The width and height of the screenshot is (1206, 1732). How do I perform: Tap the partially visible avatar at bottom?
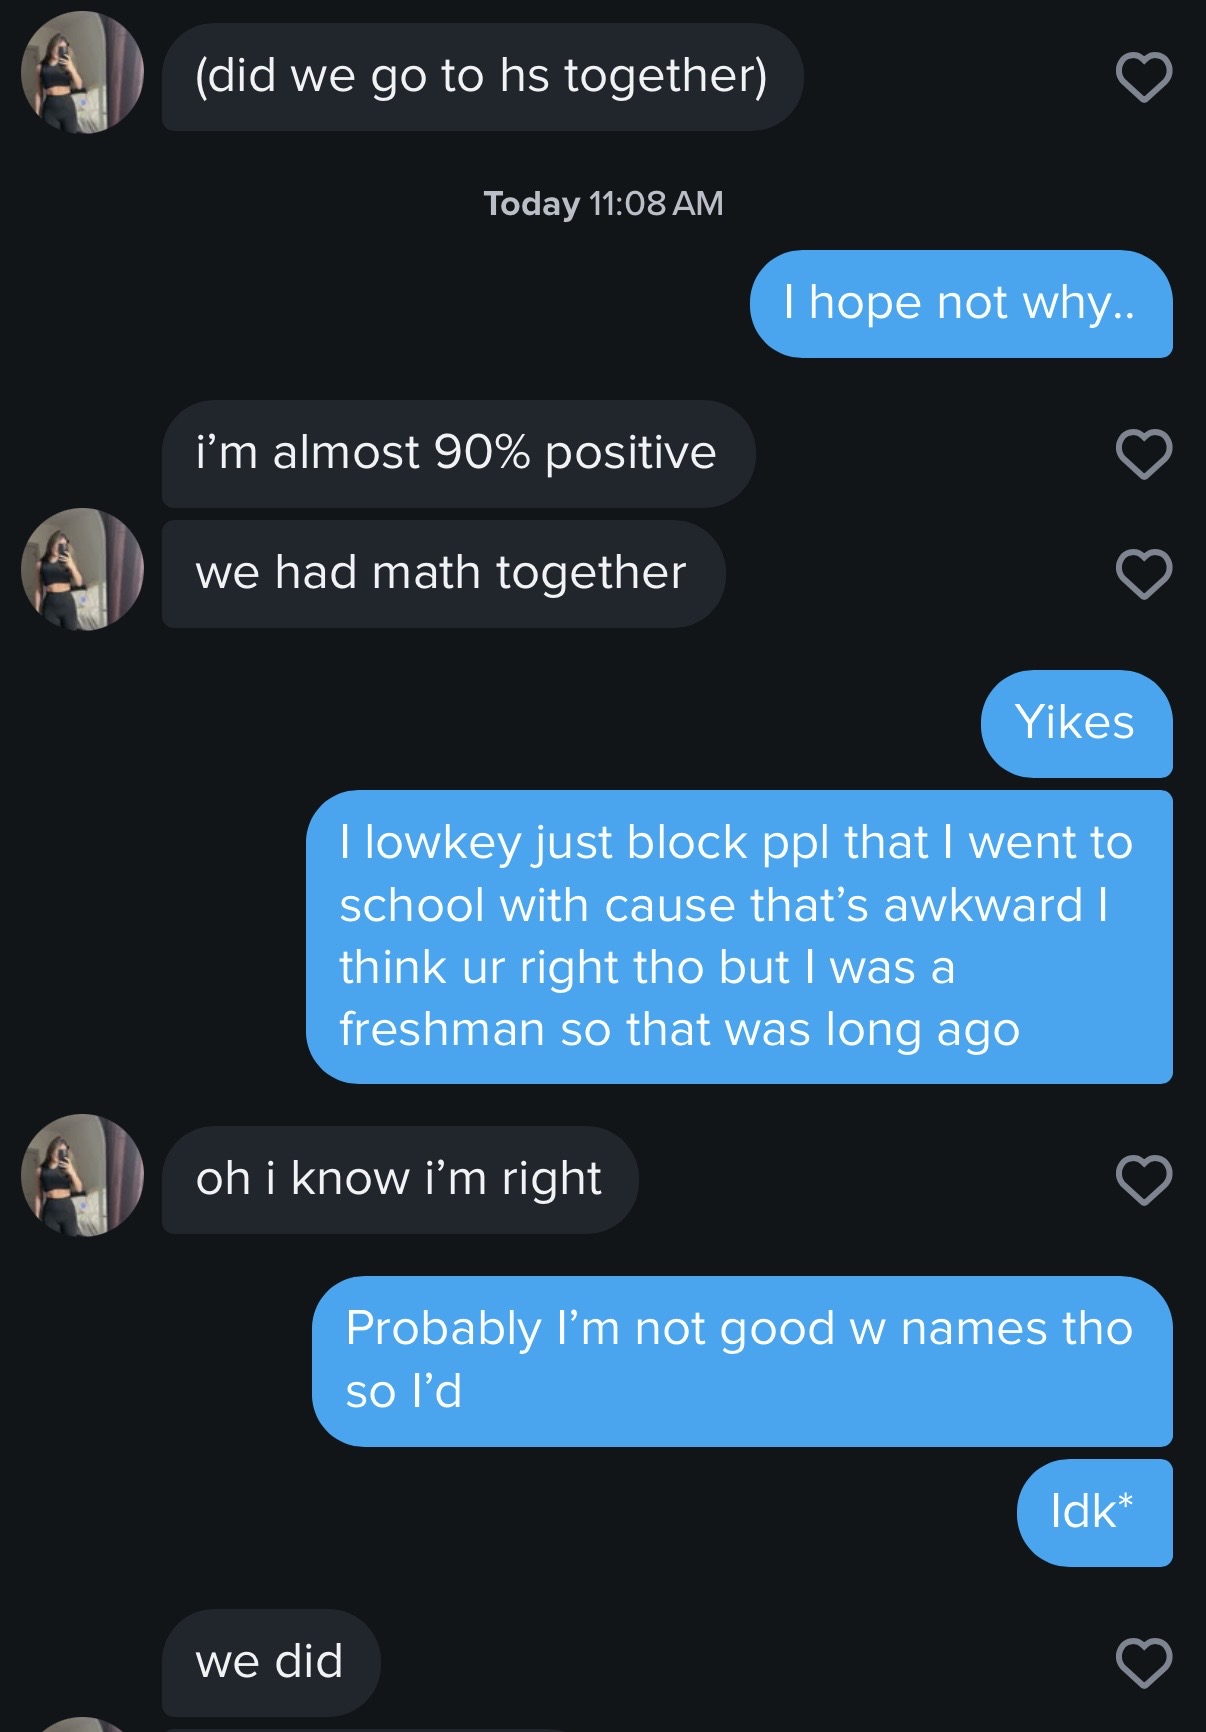click(82, 1724)
